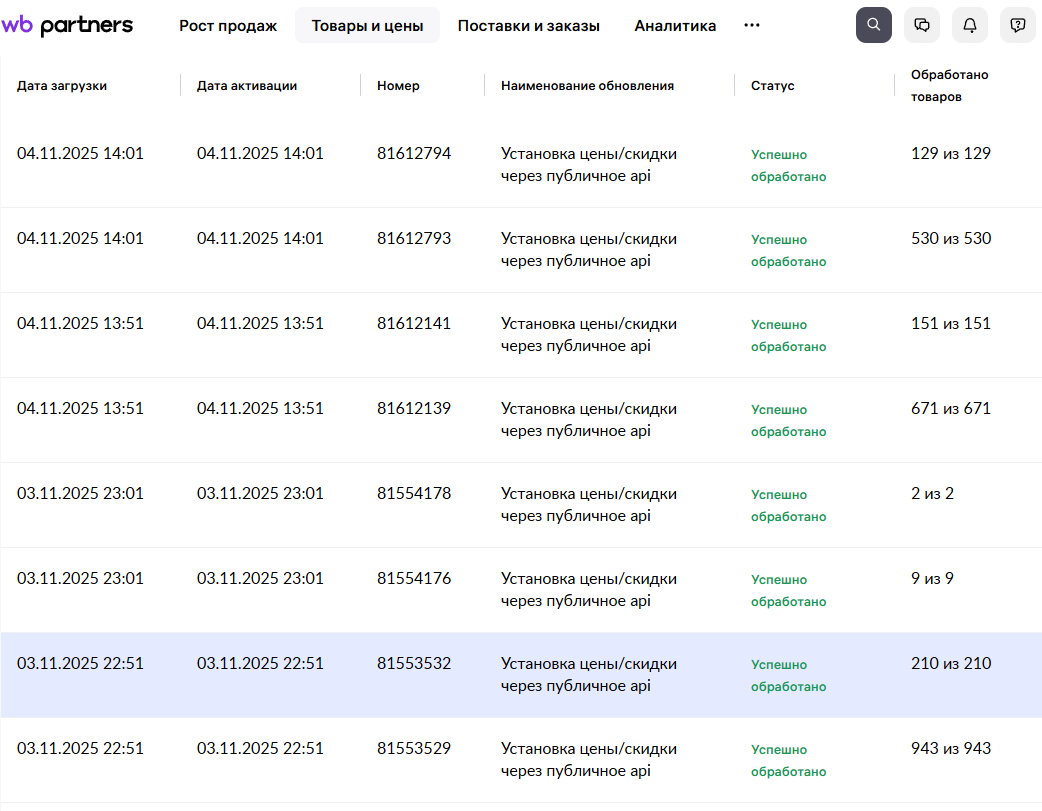Select row with number 81612794
Screen dimensions: 1042x811
tap(414, 154)
